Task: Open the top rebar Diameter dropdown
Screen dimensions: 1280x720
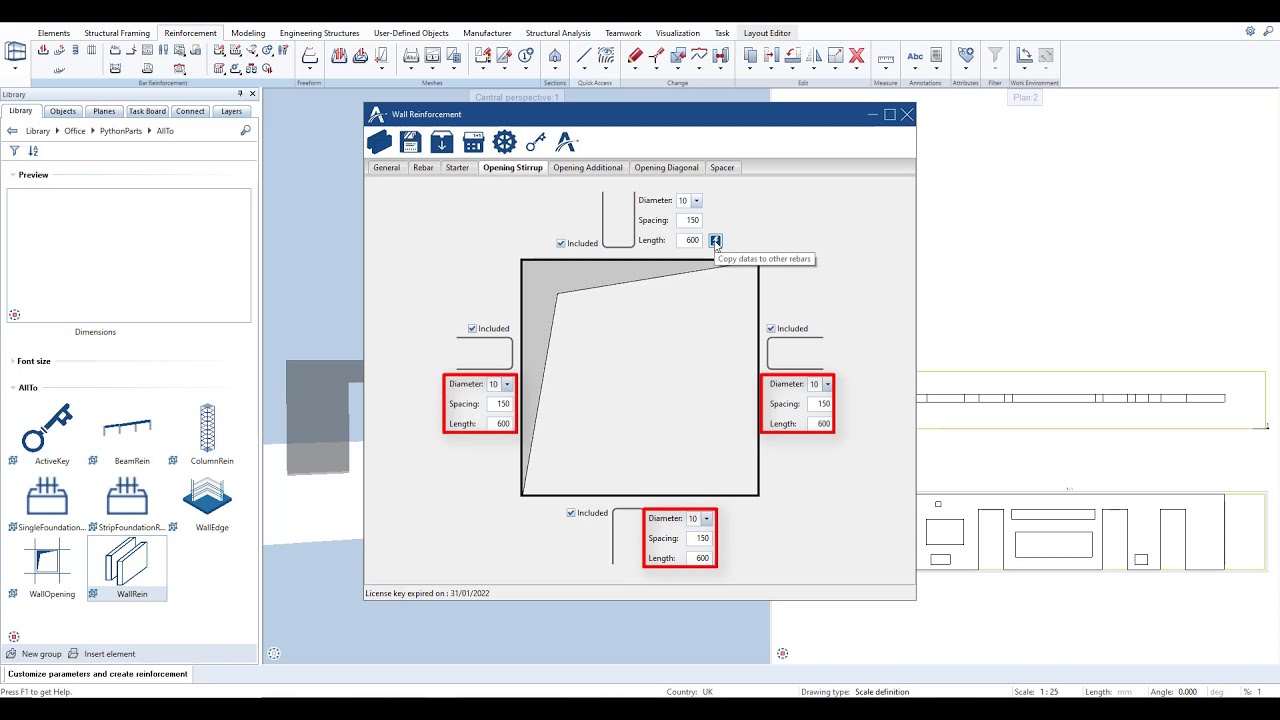Action: point(697,201)
